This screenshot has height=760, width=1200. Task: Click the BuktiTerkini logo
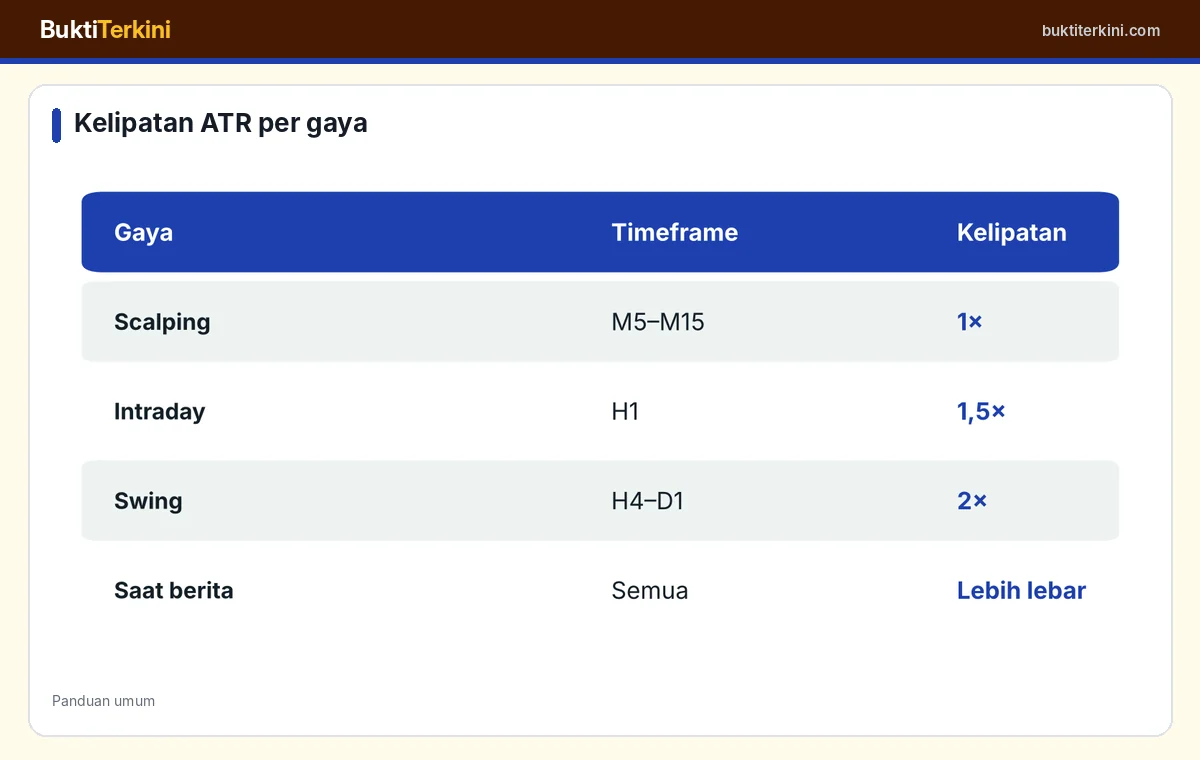pyautogui.click(x=105, y=30)
